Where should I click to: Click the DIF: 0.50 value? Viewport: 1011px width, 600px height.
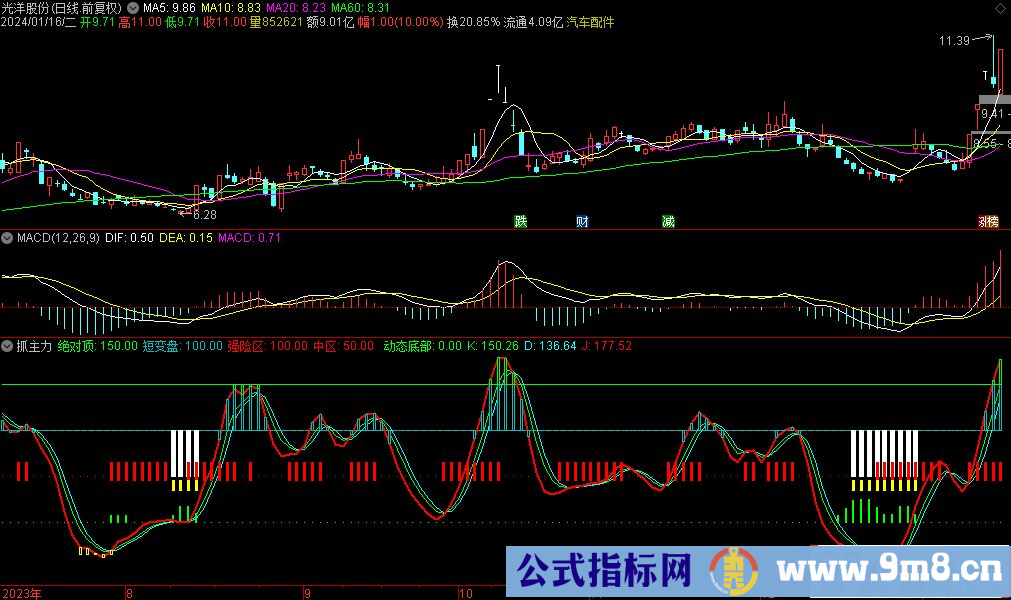coord(130,238)
